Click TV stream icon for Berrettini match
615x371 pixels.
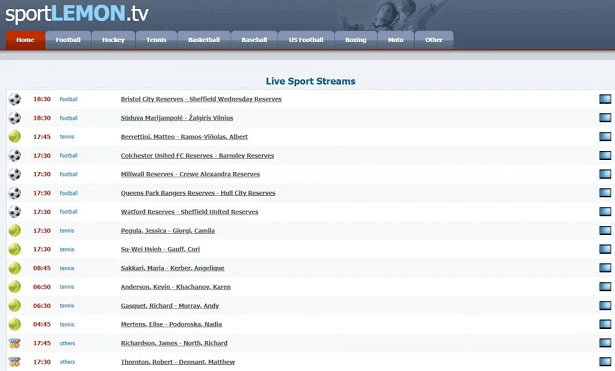click(605, 136)
